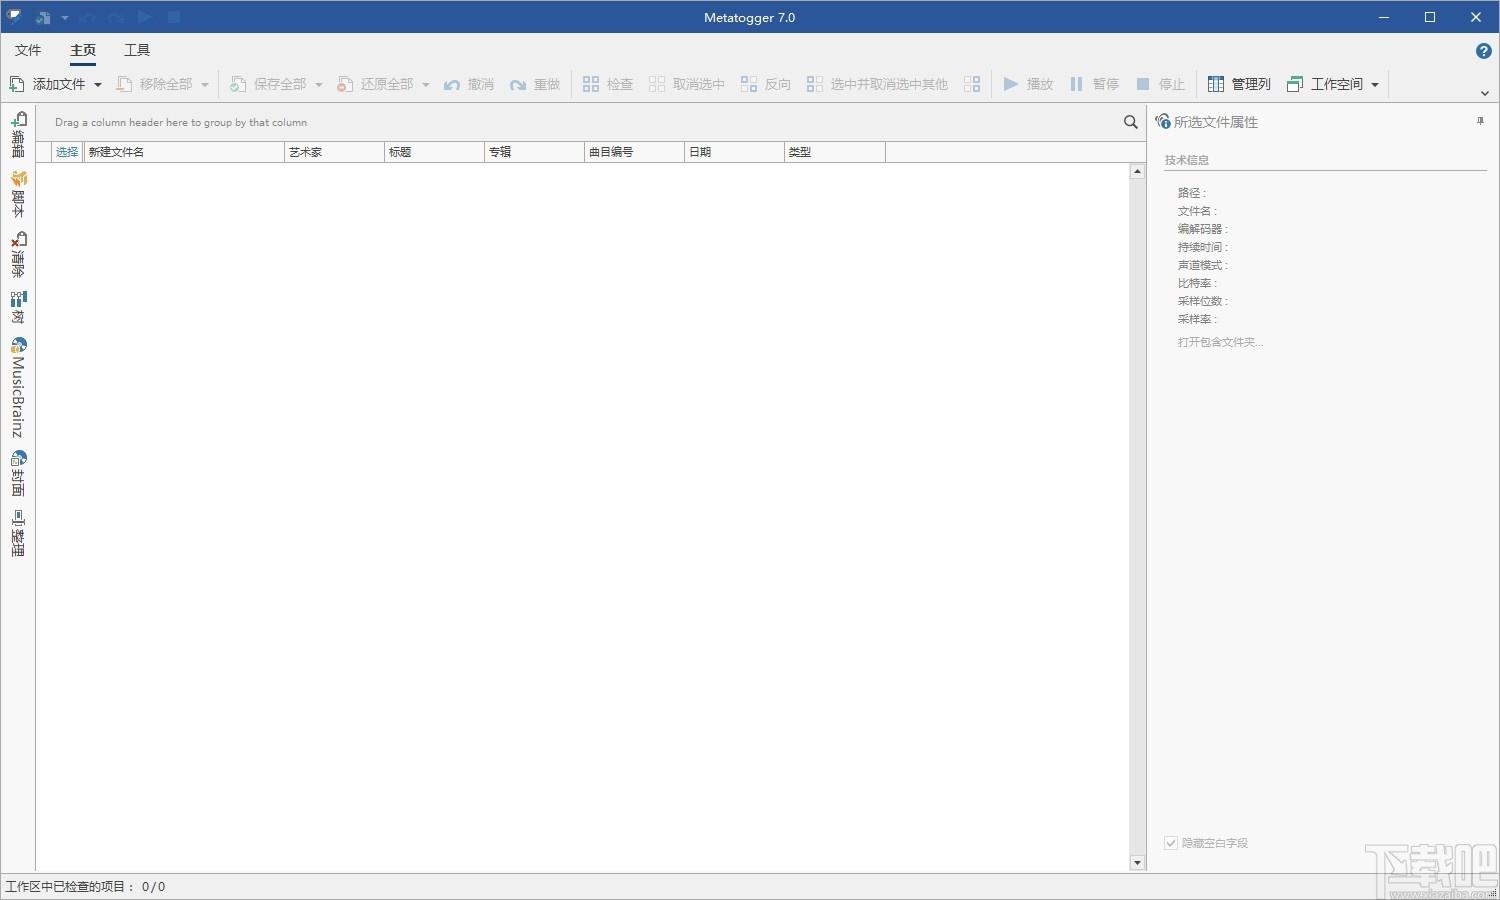Image resolution: width=1500 pixels, height=900 pixels.
Task: Sort by the 标题 column header
Action: click(x=434, y=152)
